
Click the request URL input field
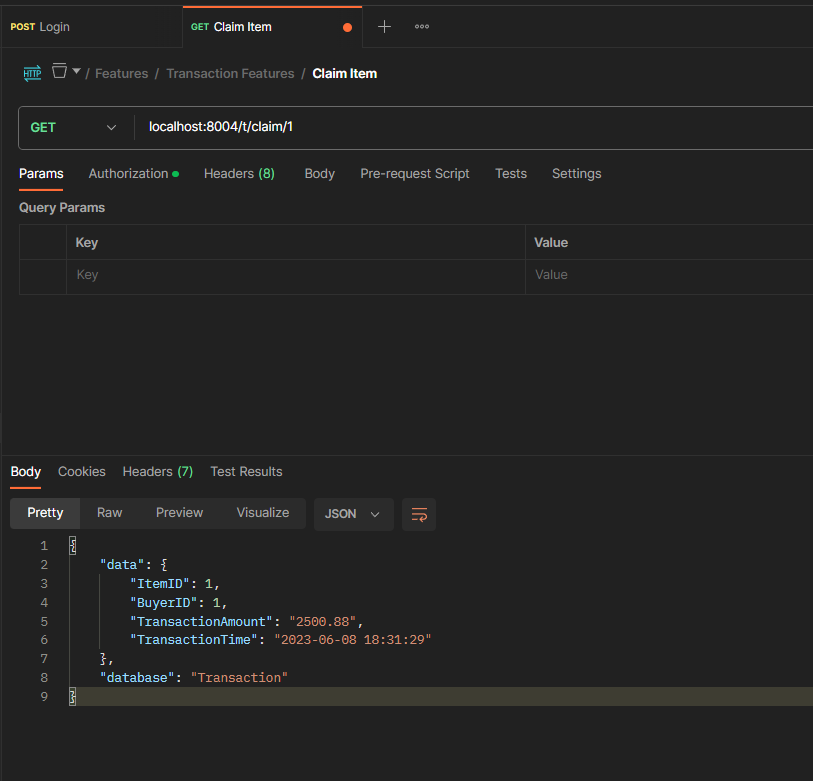[x=470, y=128]
